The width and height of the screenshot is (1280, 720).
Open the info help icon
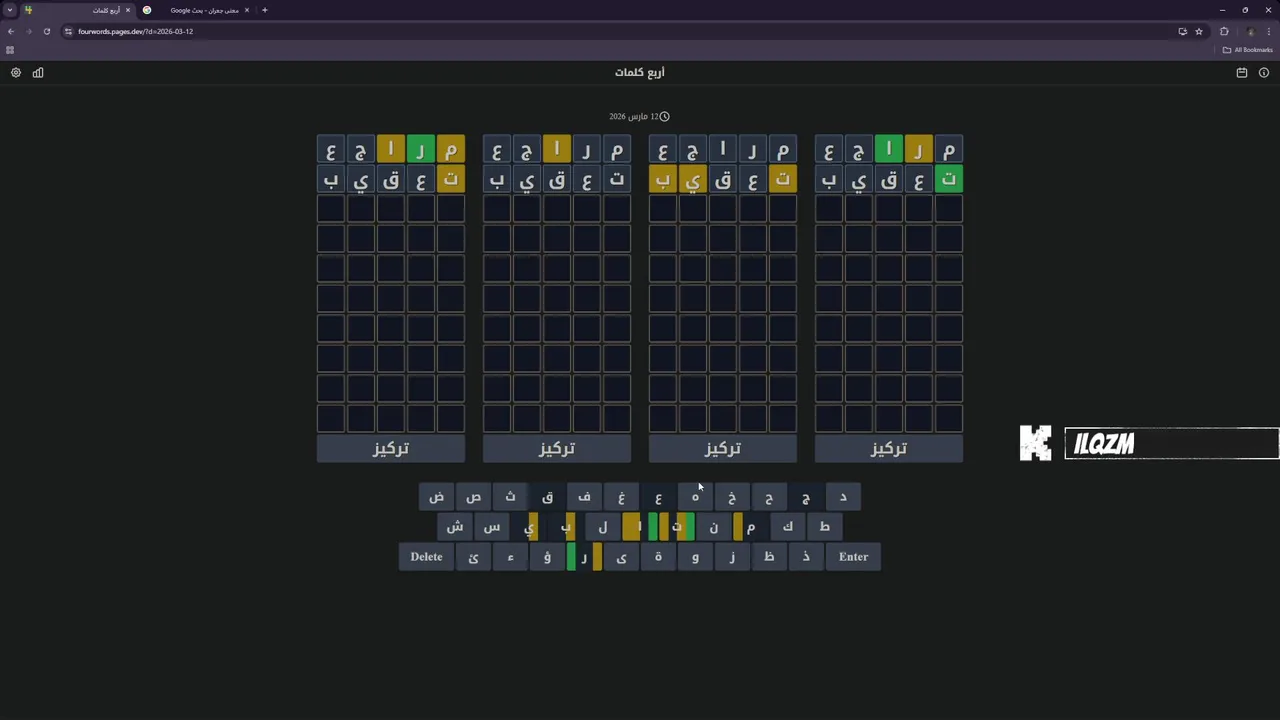1264,73
